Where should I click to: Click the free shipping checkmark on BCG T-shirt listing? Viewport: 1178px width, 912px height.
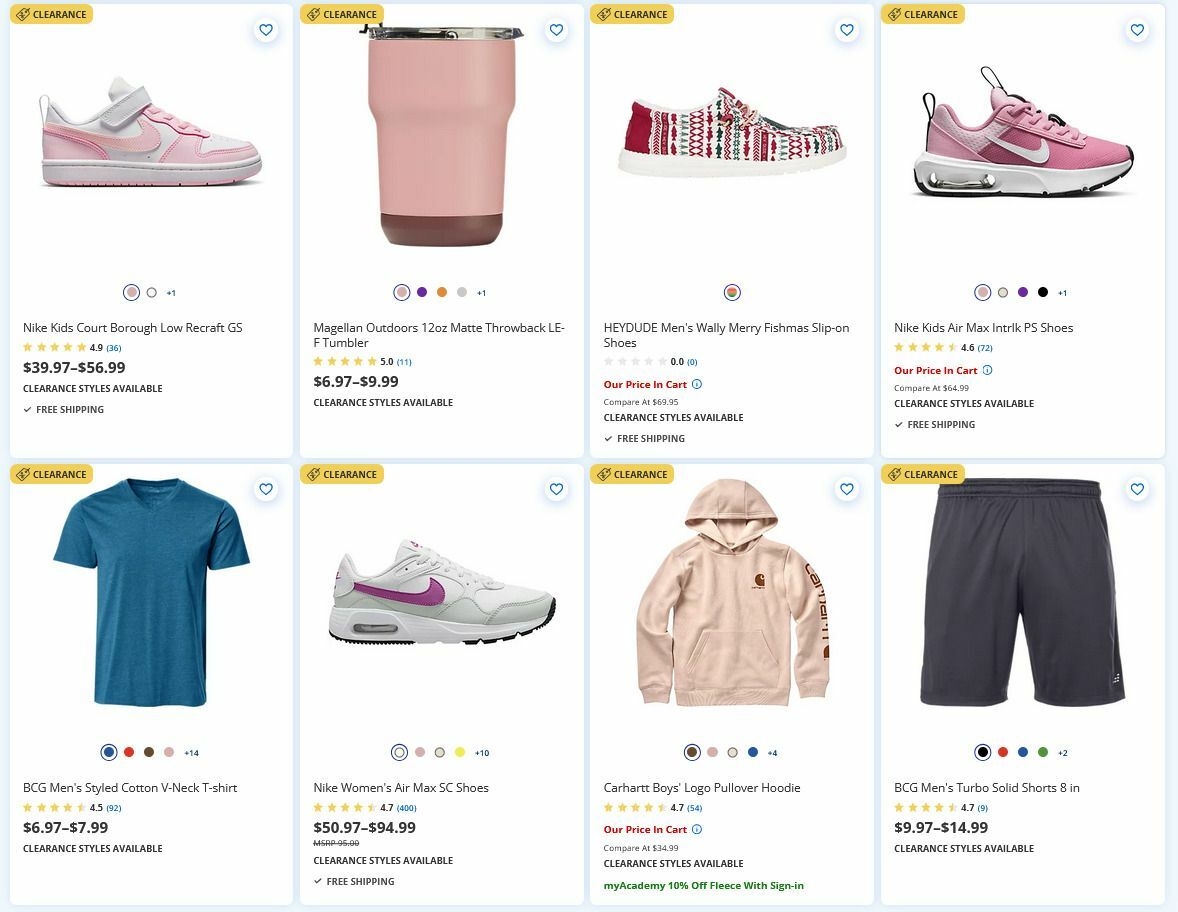(x=27, y=409)
